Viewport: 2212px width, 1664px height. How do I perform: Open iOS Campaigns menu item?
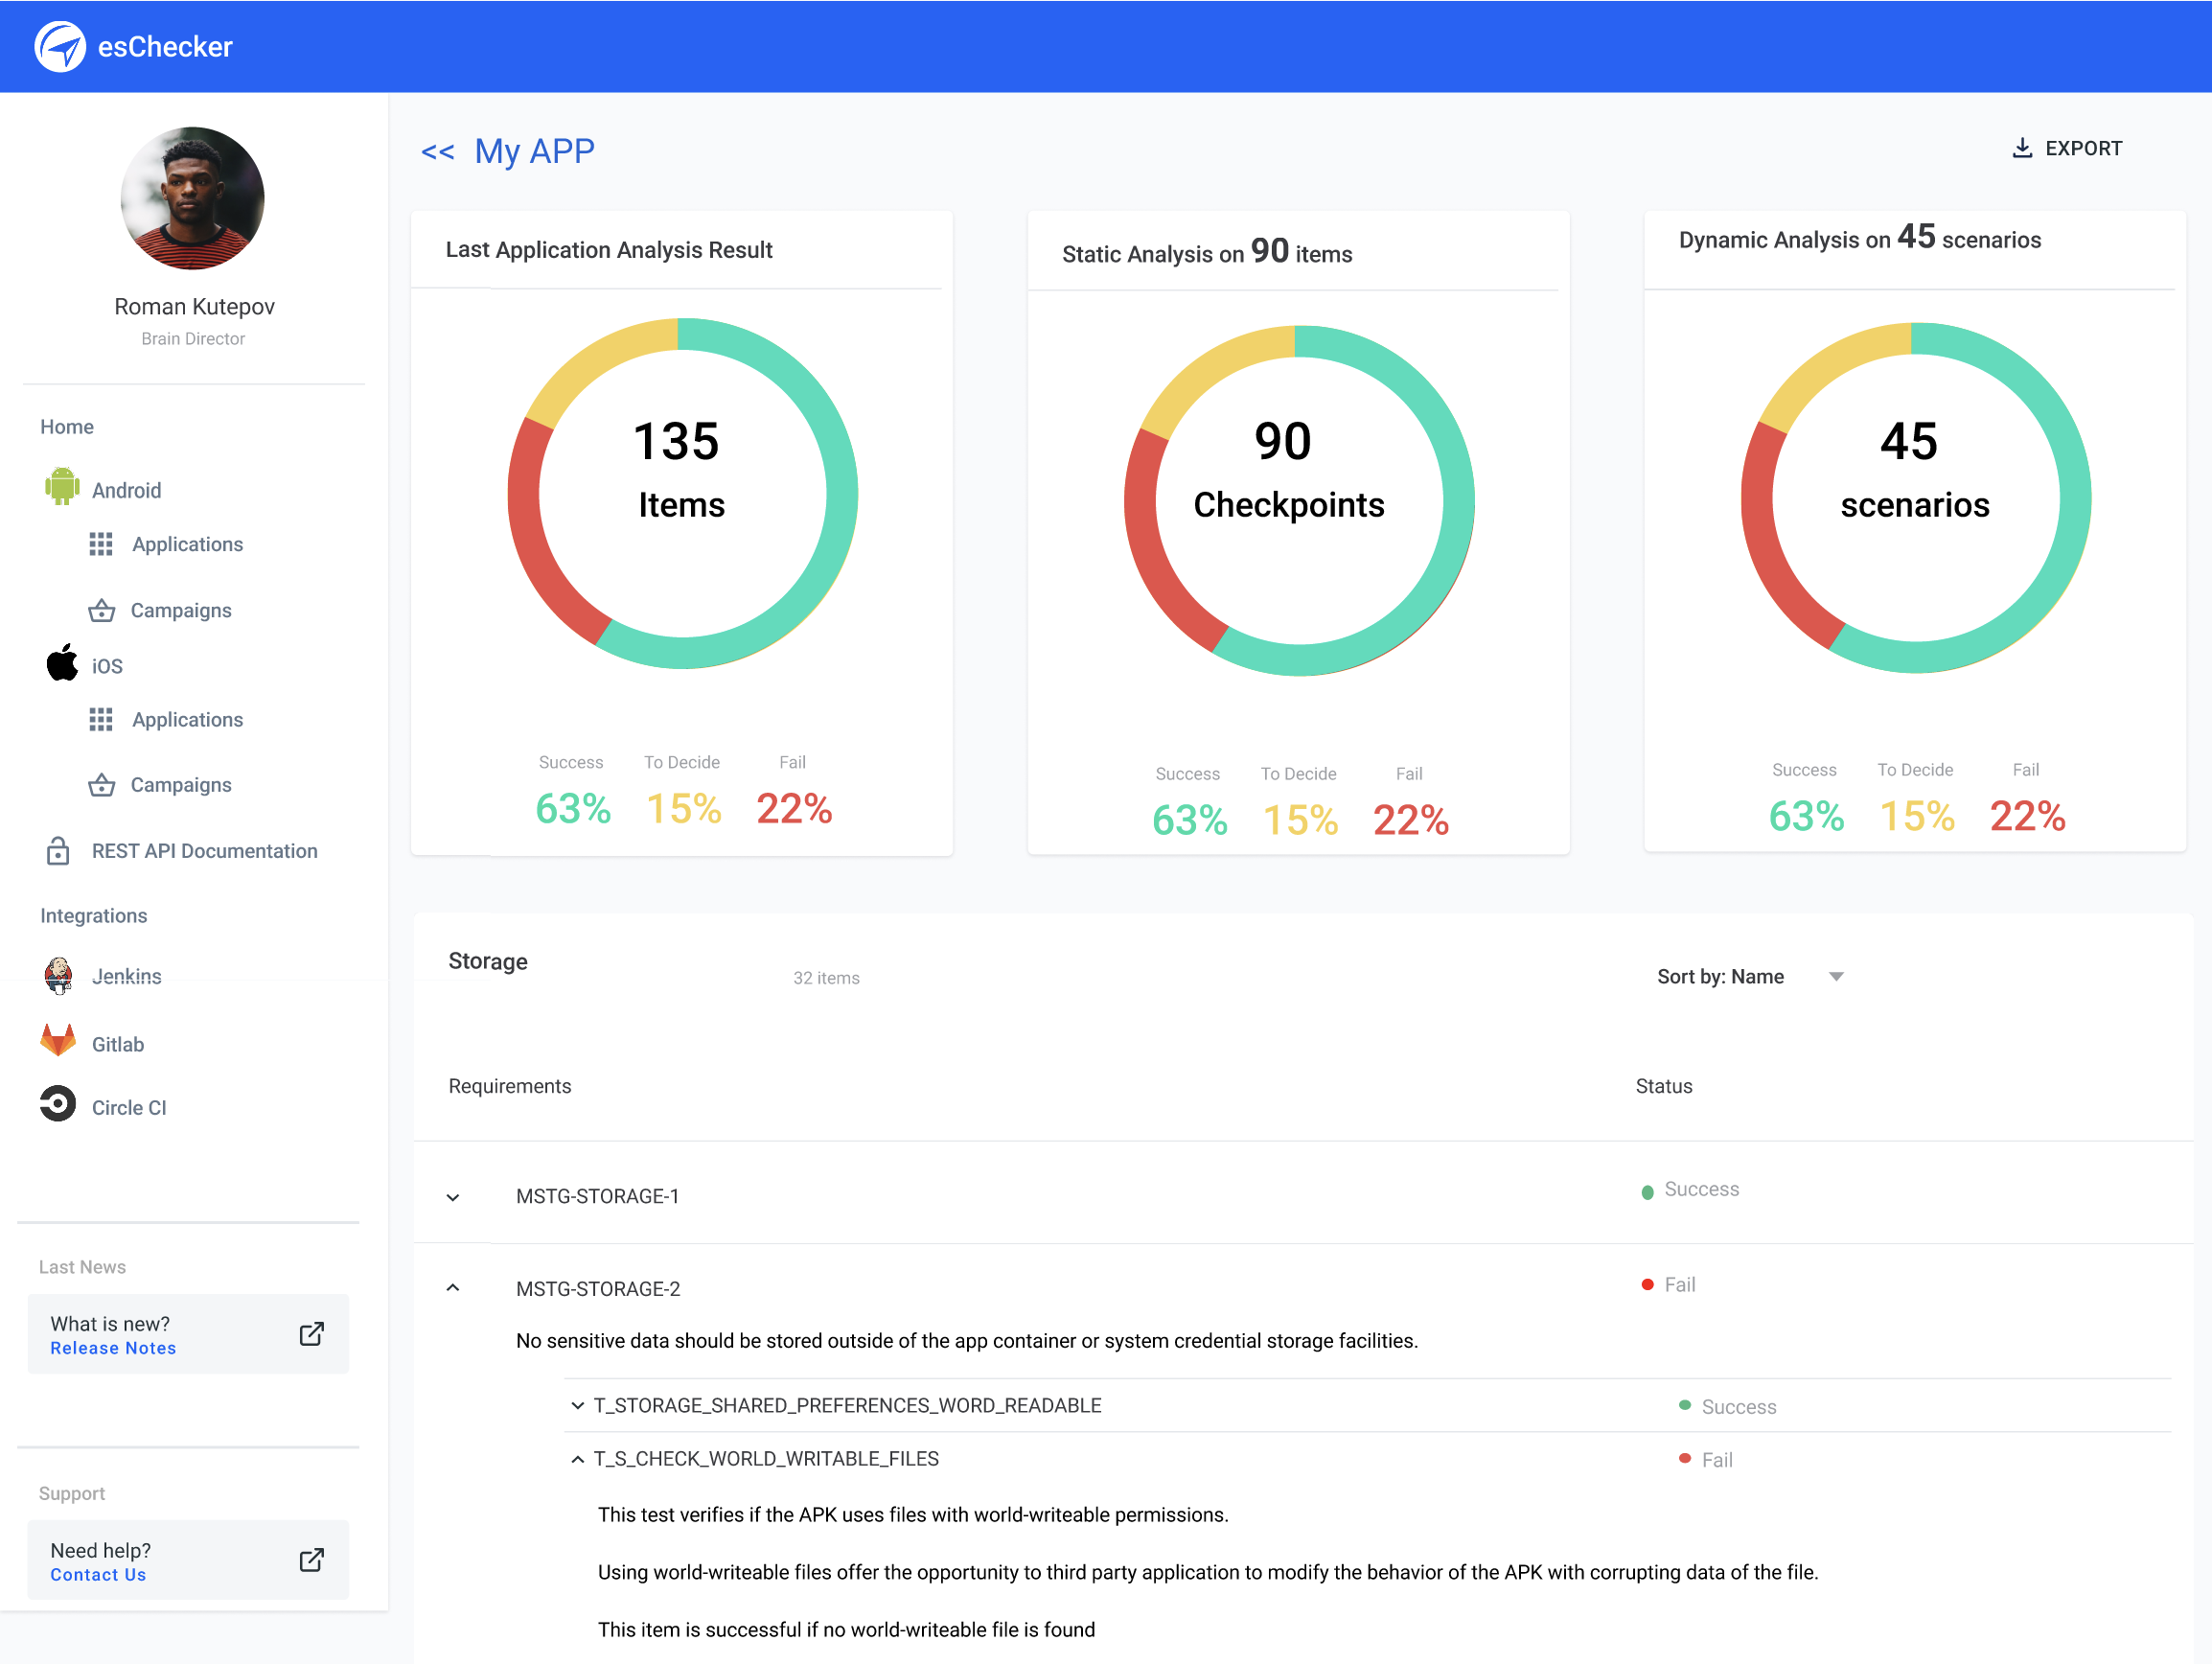coord(181,785)
